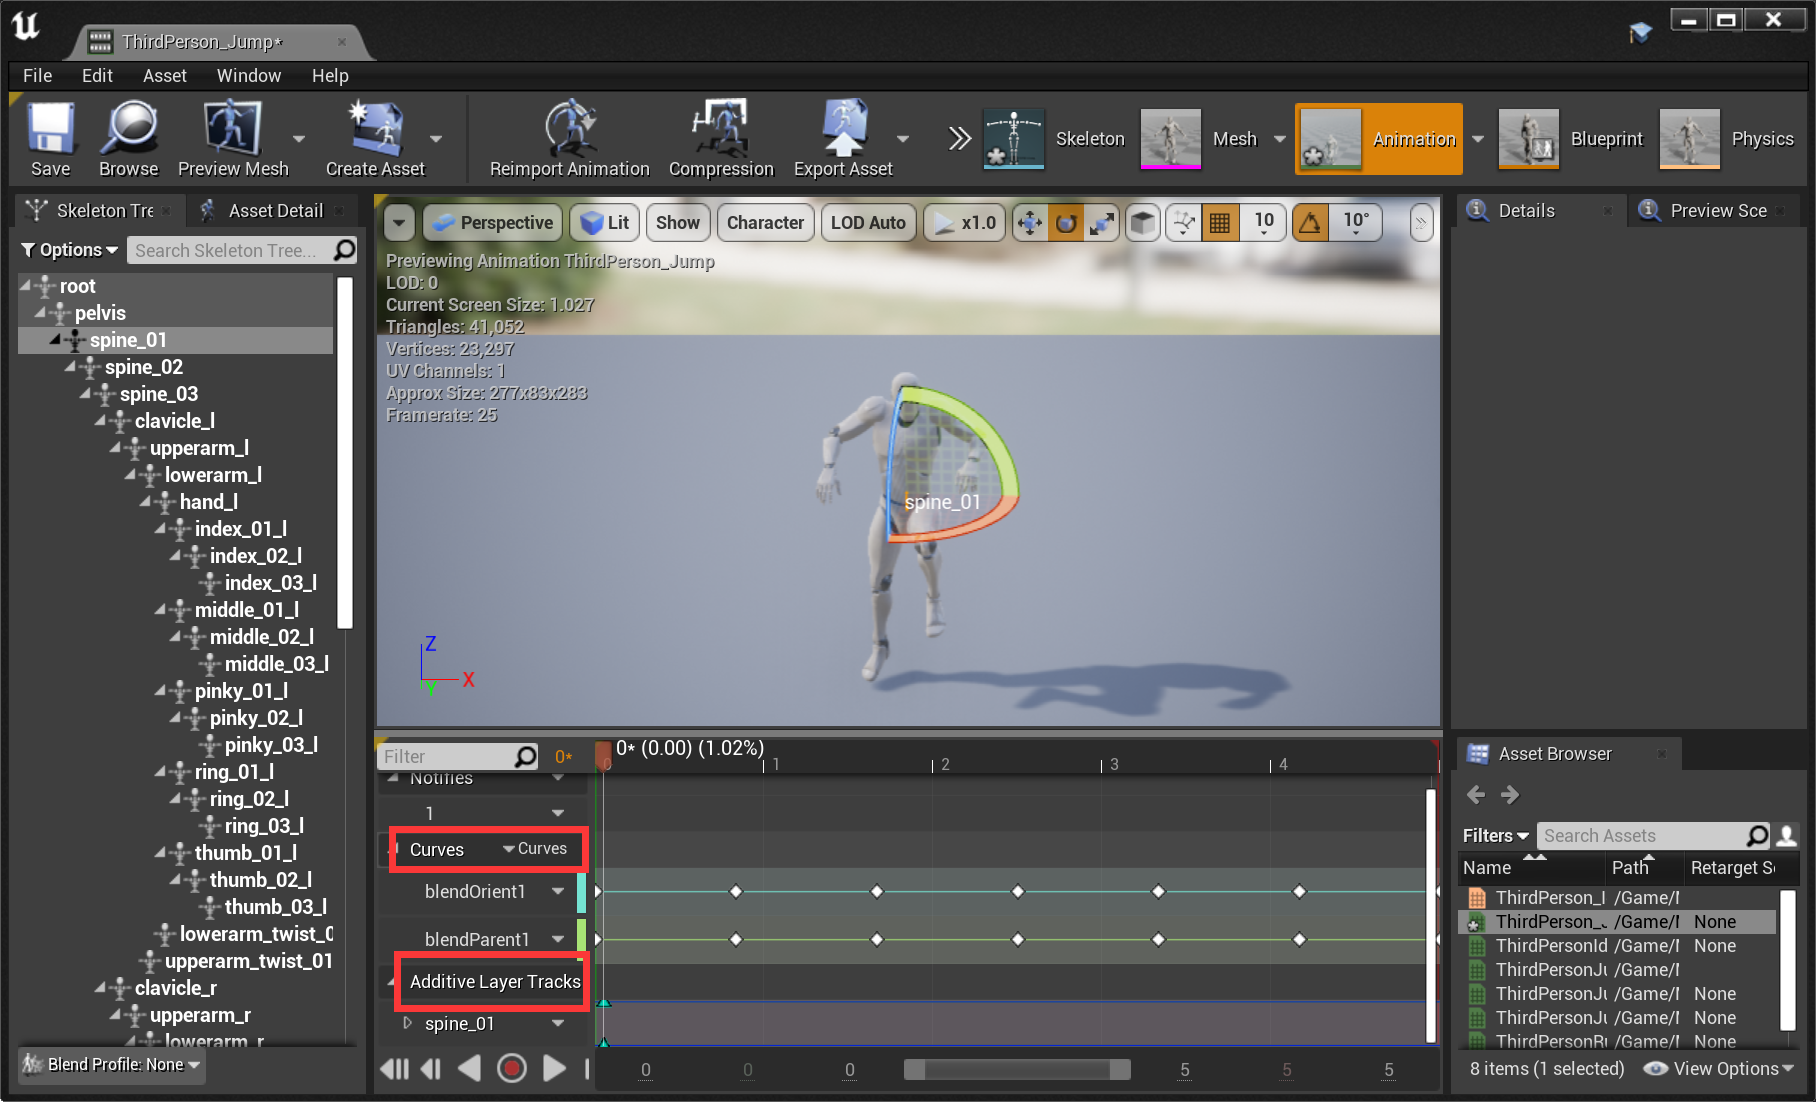This screenshot has height=1102, width=1816.
Task: Open View Options in Asset Browser
Action: pyautogui.click(x=1718, y=1069)
